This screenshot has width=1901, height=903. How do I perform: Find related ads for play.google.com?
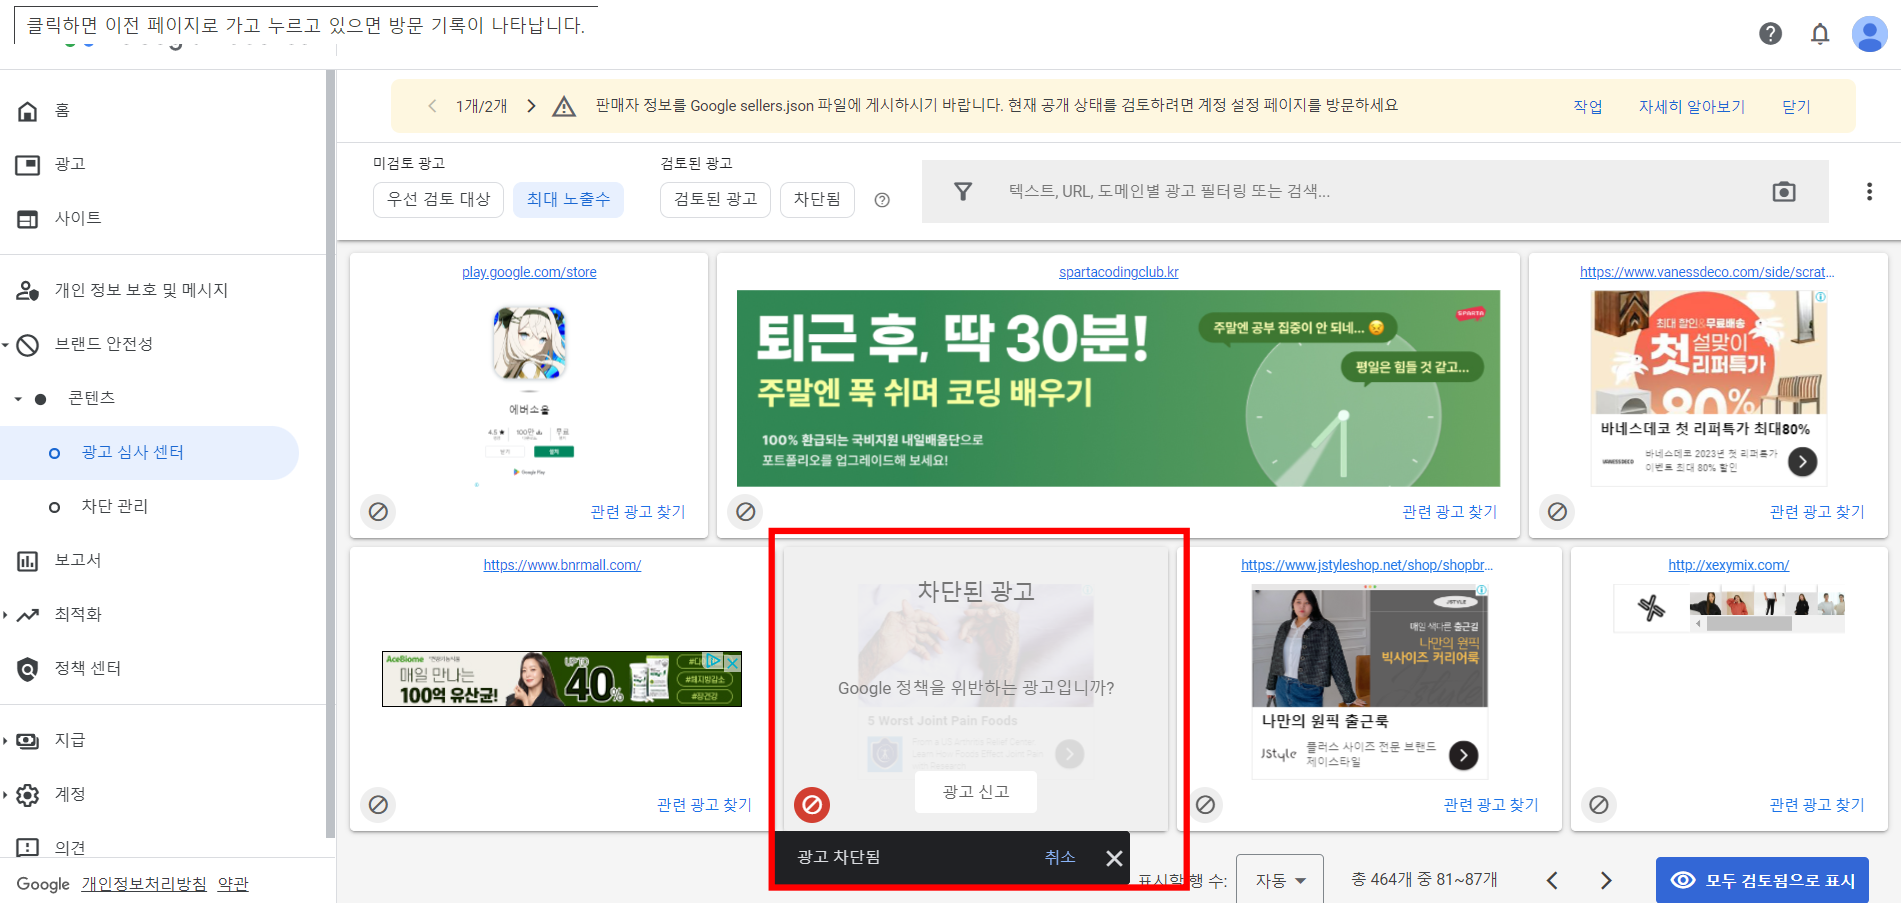(638, 512)
